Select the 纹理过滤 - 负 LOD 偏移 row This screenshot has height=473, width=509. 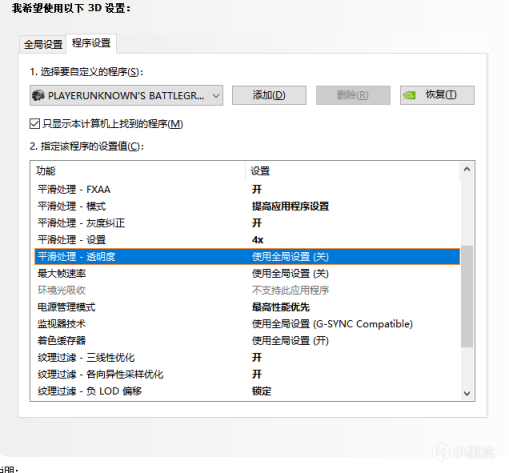click(247, 391)
